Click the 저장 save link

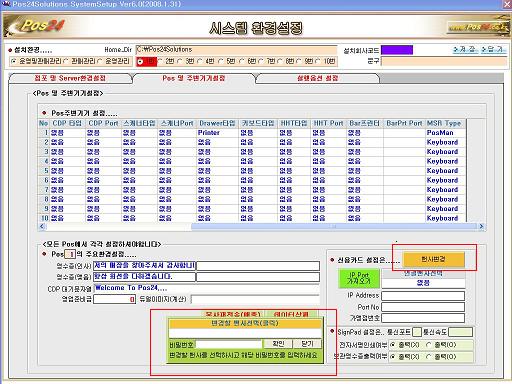(465, 49)
